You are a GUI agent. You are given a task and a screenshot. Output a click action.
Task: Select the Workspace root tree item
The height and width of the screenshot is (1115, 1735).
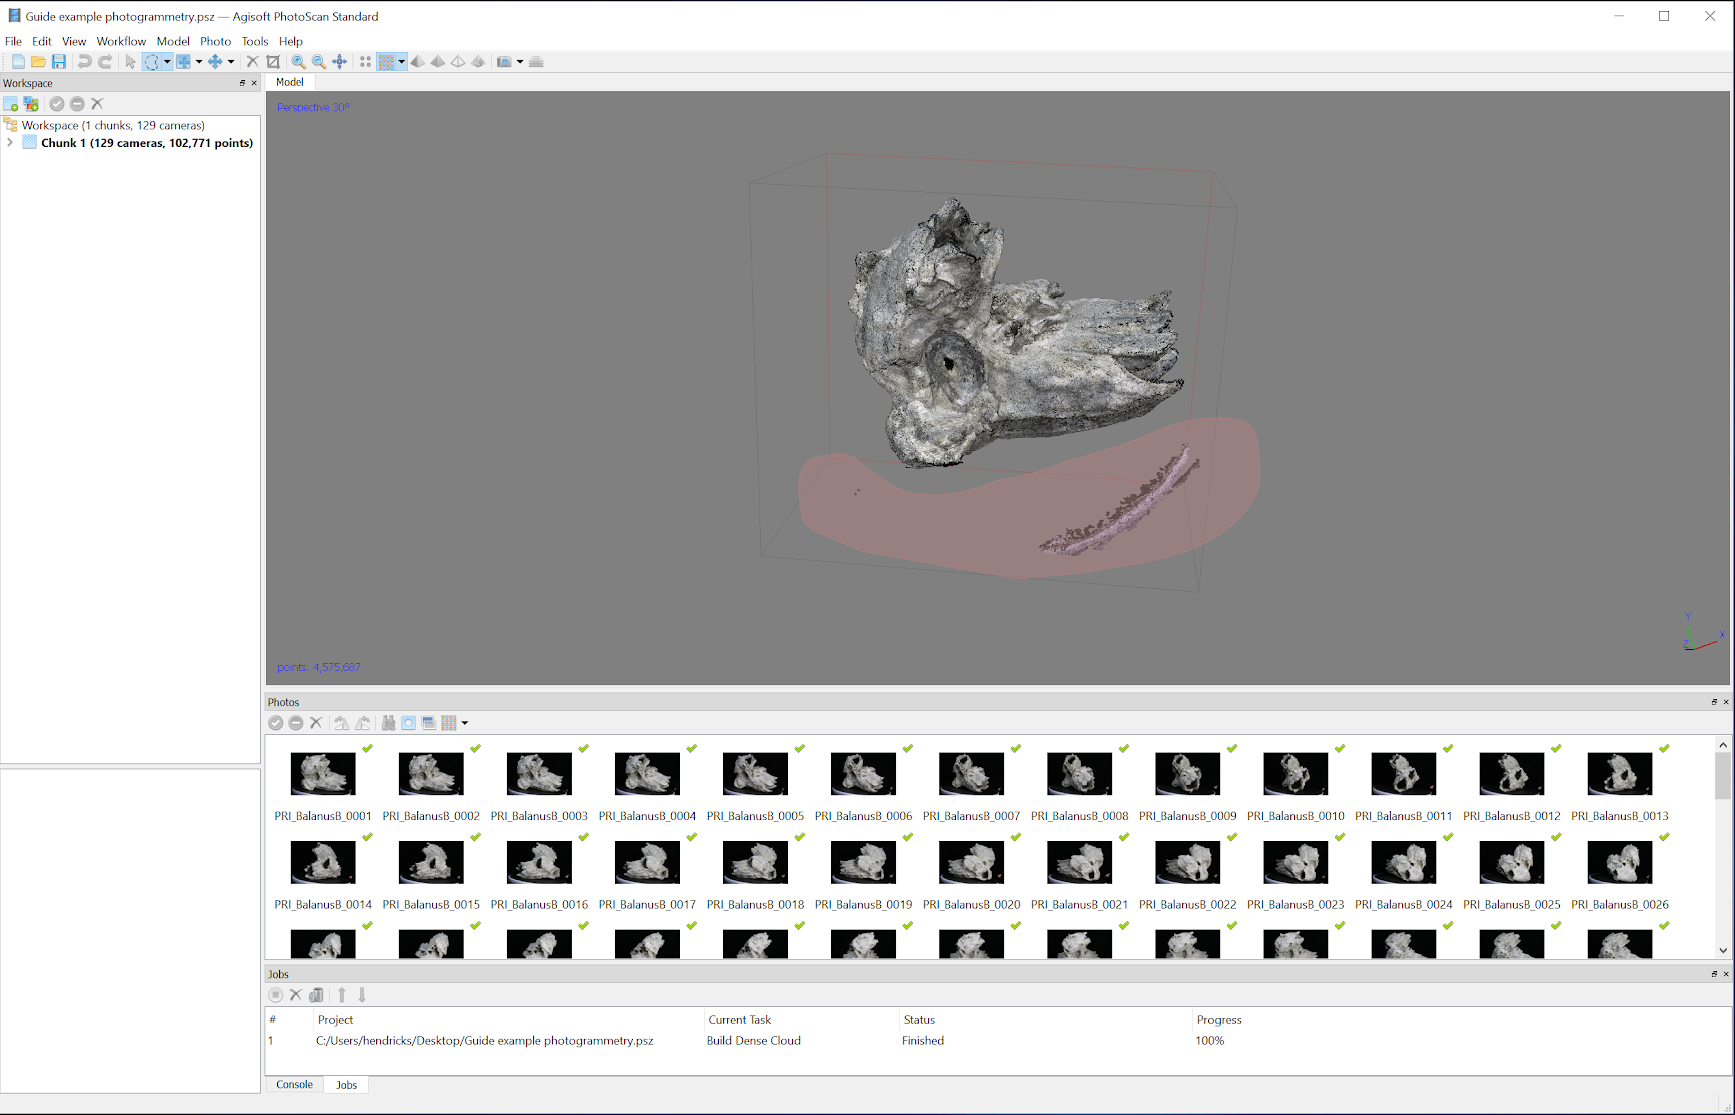click(x=113, y=125)
